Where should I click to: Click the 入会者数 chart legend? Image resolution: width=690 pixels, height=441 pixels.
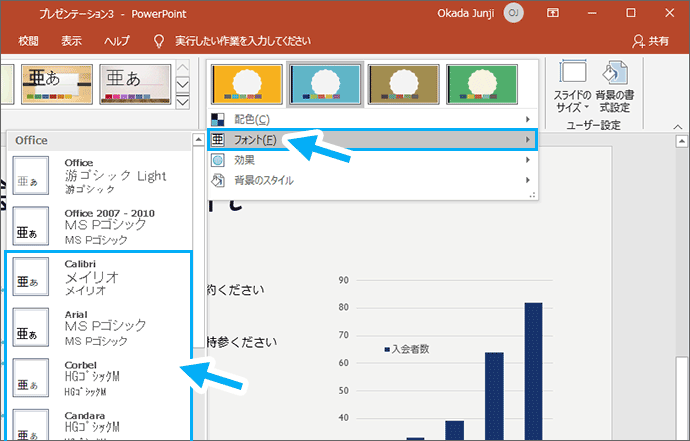pyautogui.click(x=407, y=349)
